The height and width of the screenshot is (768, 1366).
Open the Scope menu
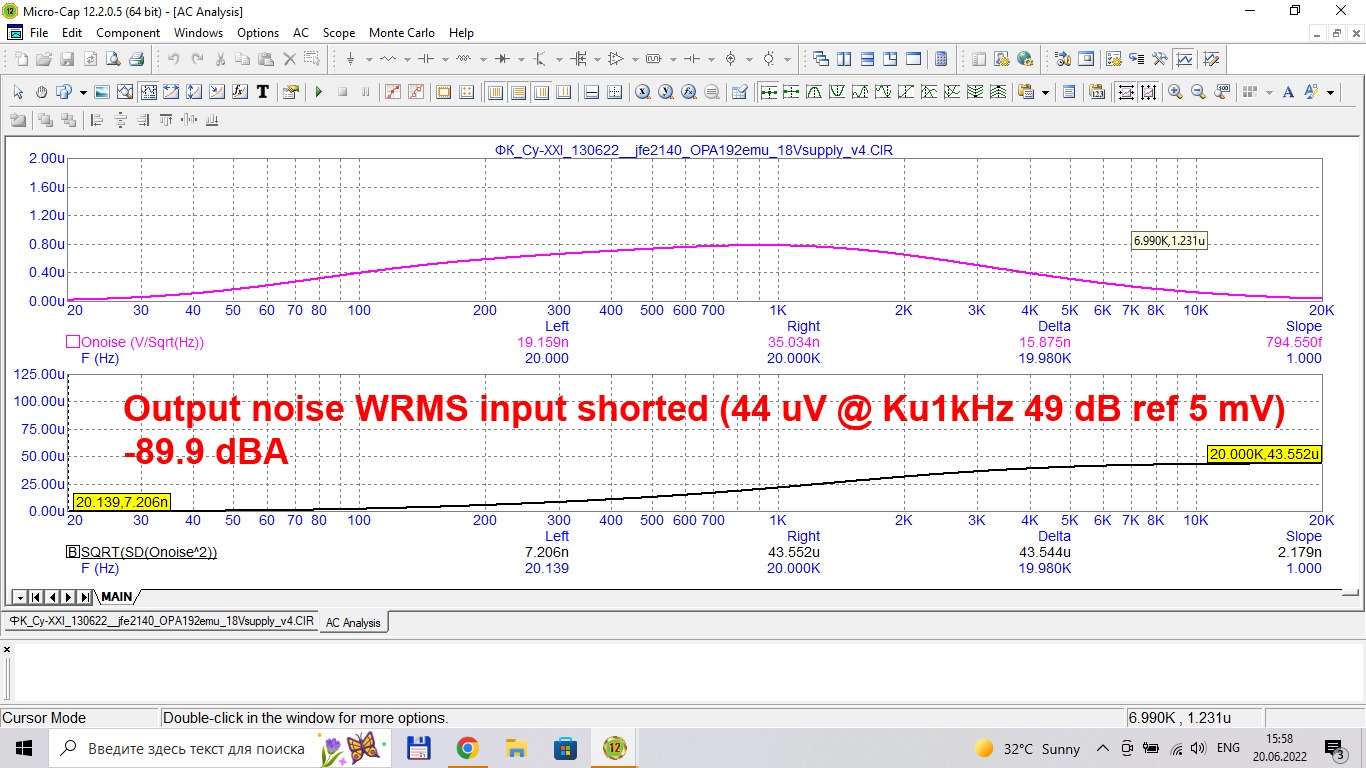pyautogui.click(x=339, y=32)
